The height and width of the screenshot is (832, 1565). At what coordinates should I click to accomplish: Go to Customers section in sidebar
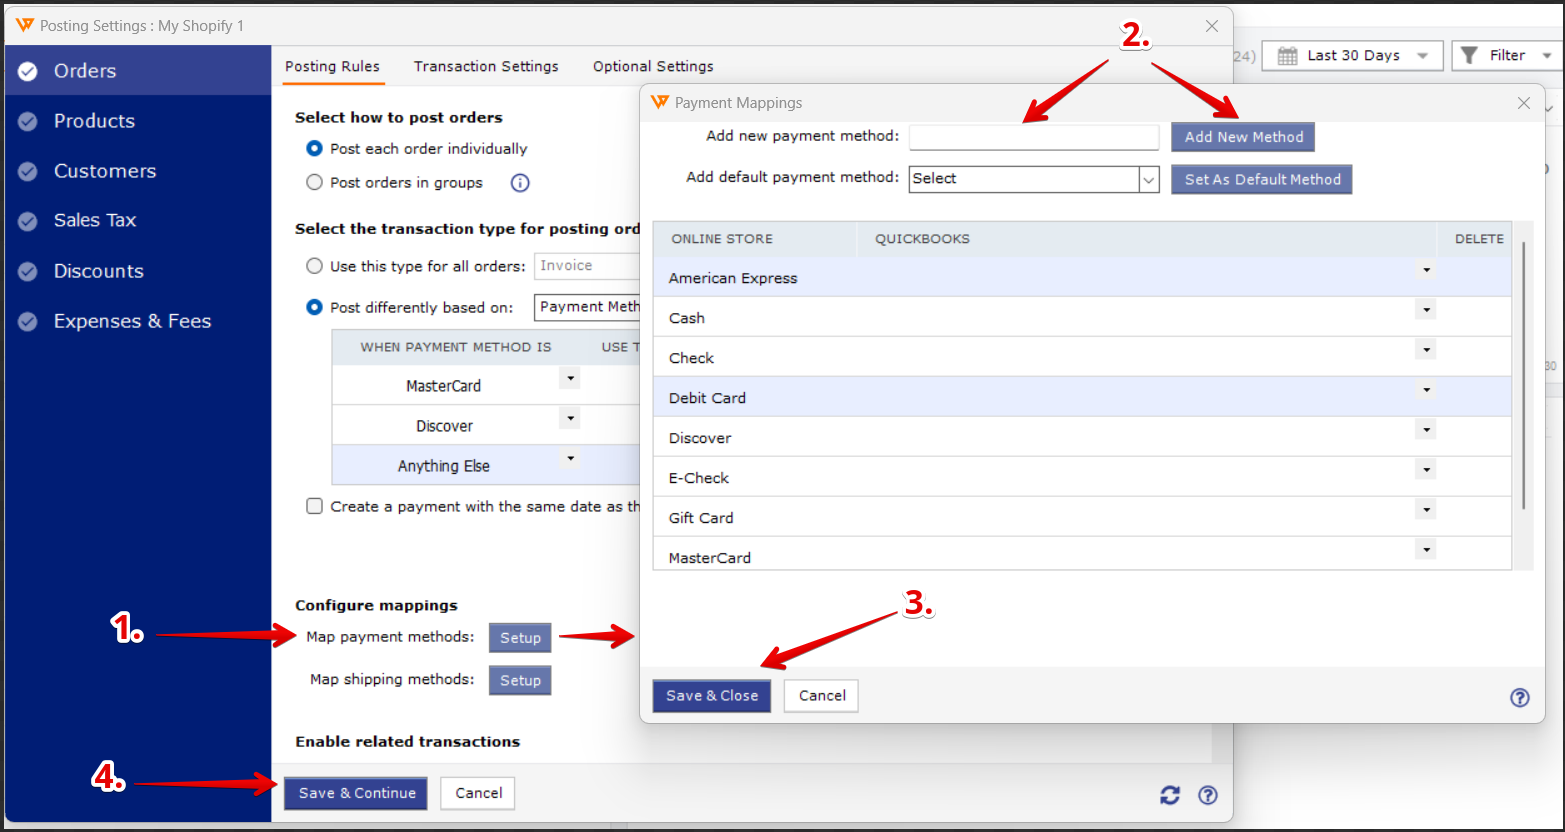pyautogui.click(x=138, y=171)
